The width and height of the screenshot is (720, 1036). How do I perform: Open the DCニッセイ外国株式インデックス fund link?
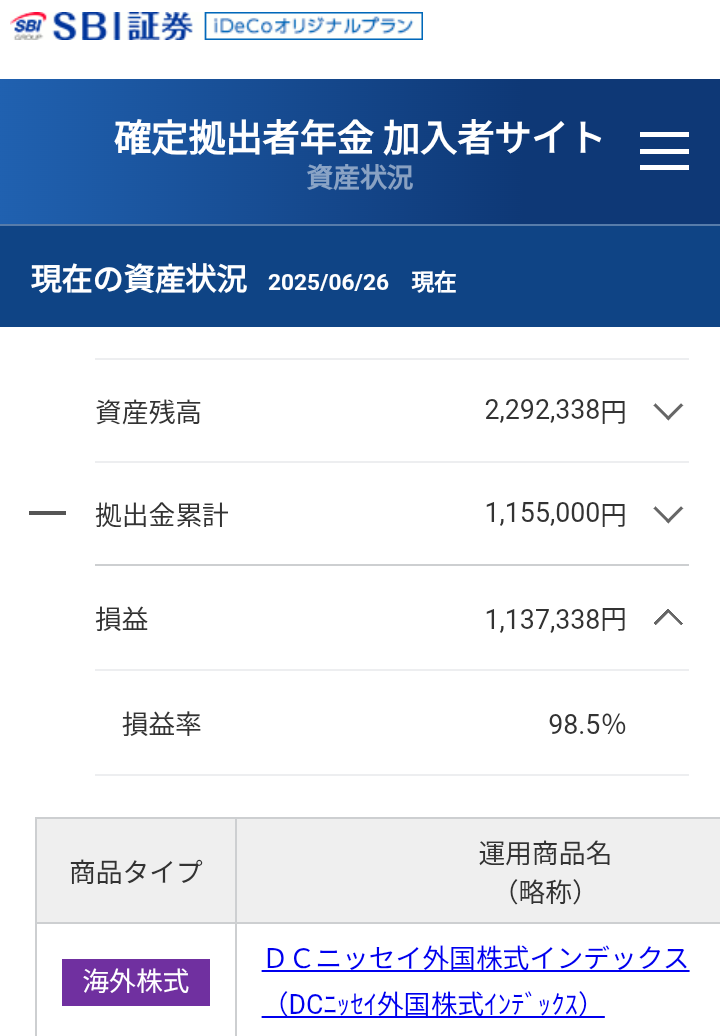click(475, 959)
